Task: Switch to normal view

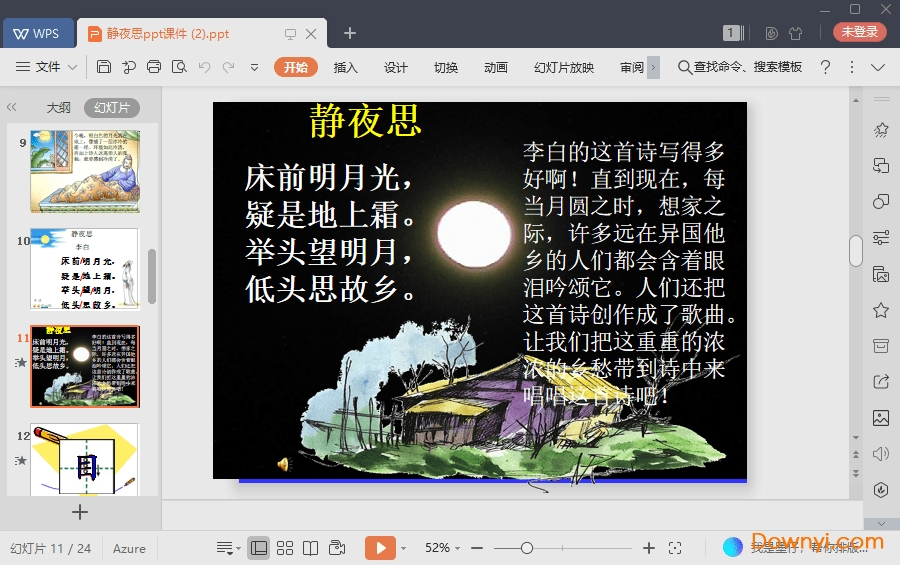Action: coord(259,548)
